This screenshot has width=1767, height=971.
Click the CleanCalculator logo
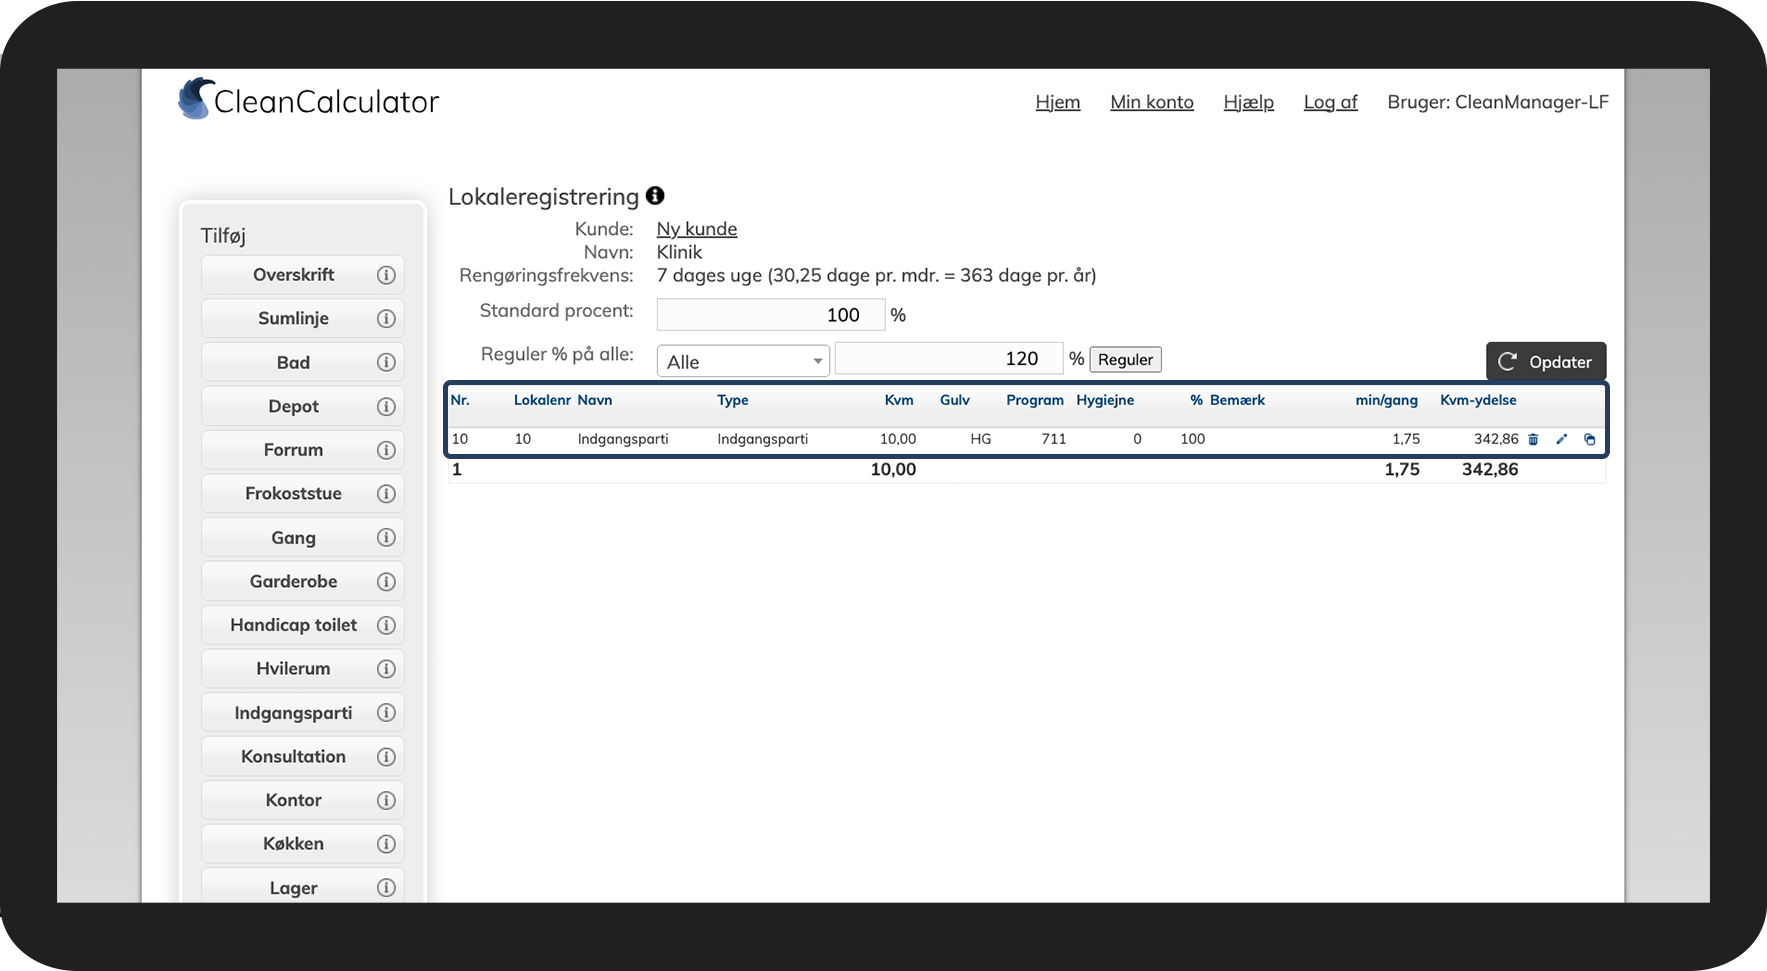[x=308, y=100]
